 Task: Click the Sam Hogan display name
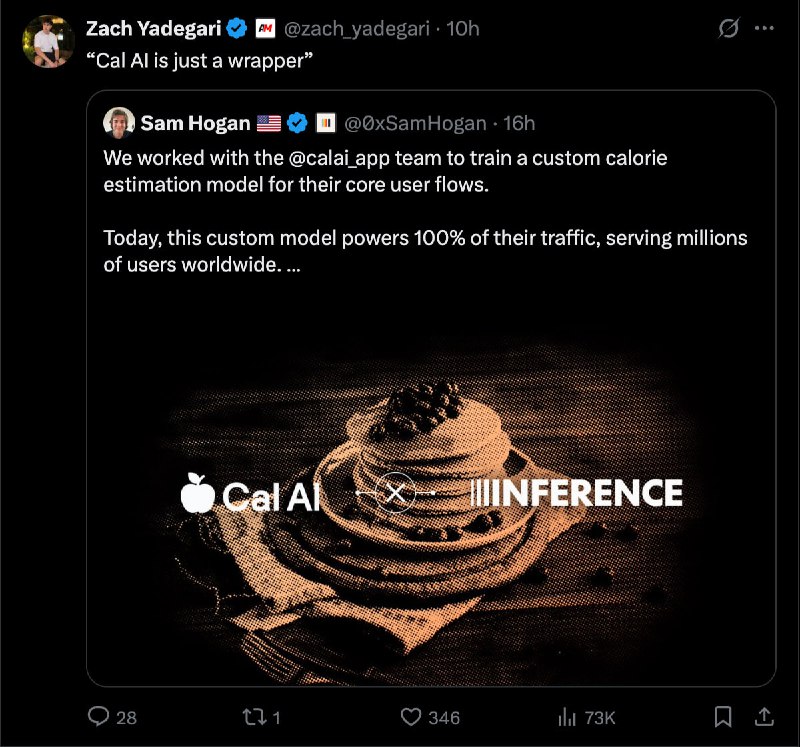[x=195, y=123]
